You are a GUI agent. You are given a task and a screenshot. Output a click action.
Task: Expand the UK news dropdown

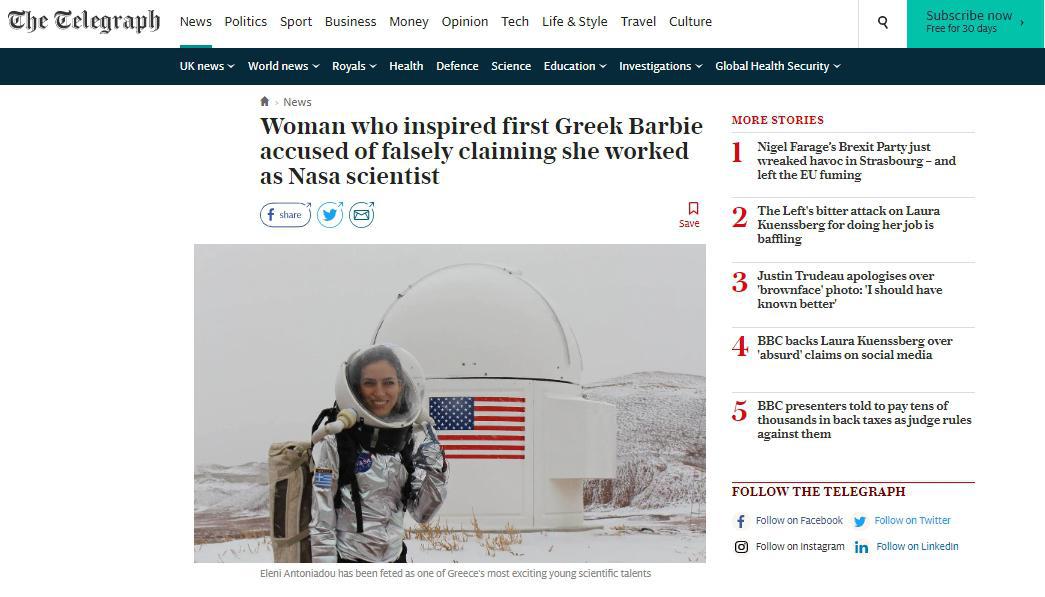(207, 66)
